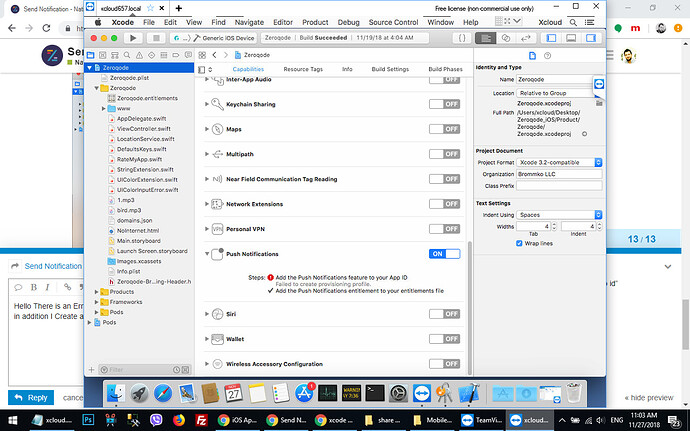The height and width of the screenshot is (431, 690).
Task: Toggle the targets list sidebar
Action: point(202,70)
